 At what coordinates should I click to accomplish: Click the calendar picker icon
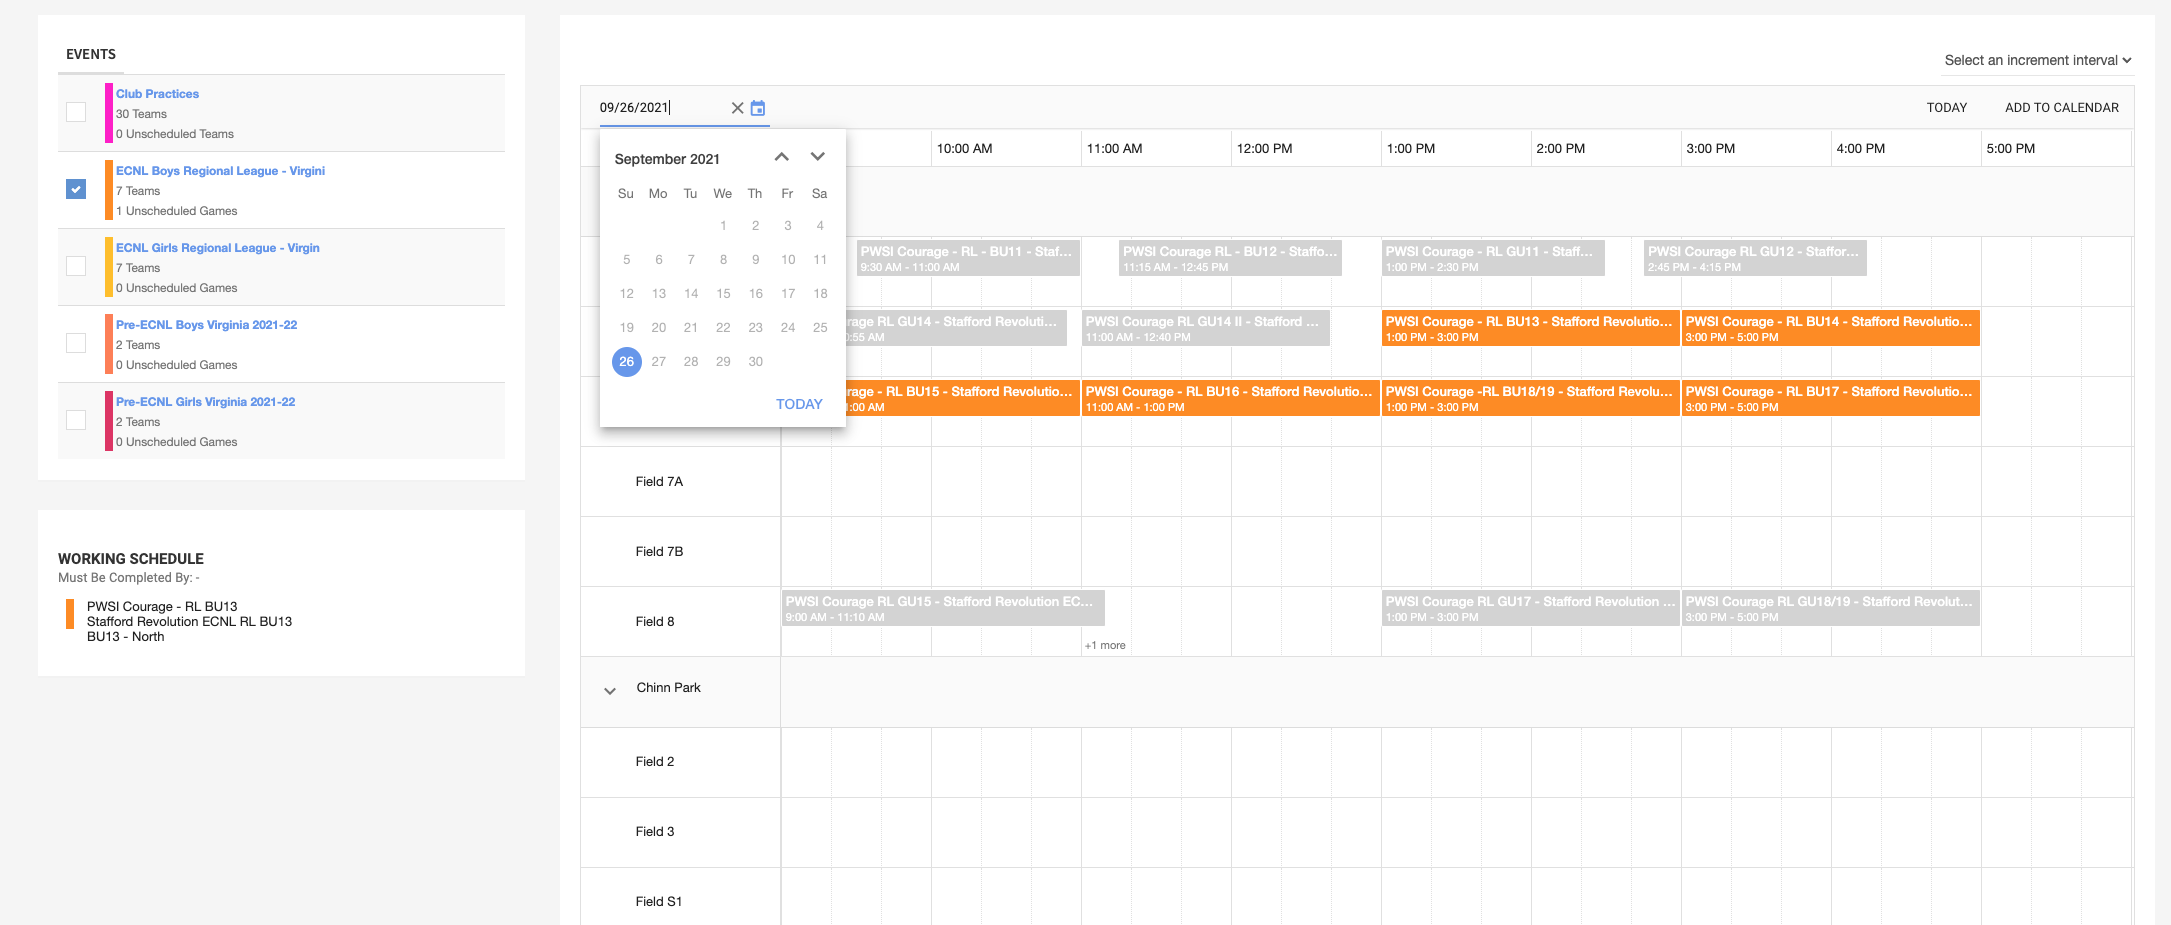(x=758, y=108)
